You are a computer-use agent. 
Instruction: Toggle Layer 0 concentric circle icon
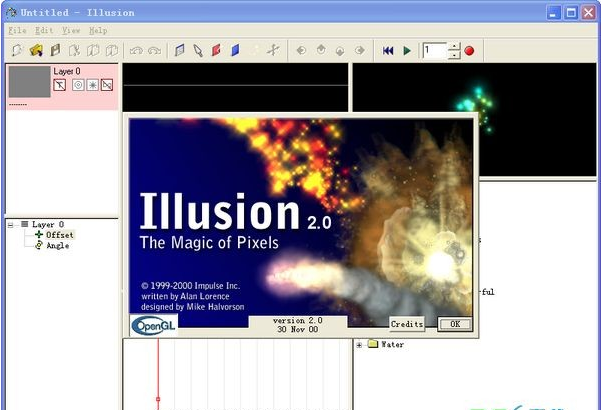click(78, 85)
